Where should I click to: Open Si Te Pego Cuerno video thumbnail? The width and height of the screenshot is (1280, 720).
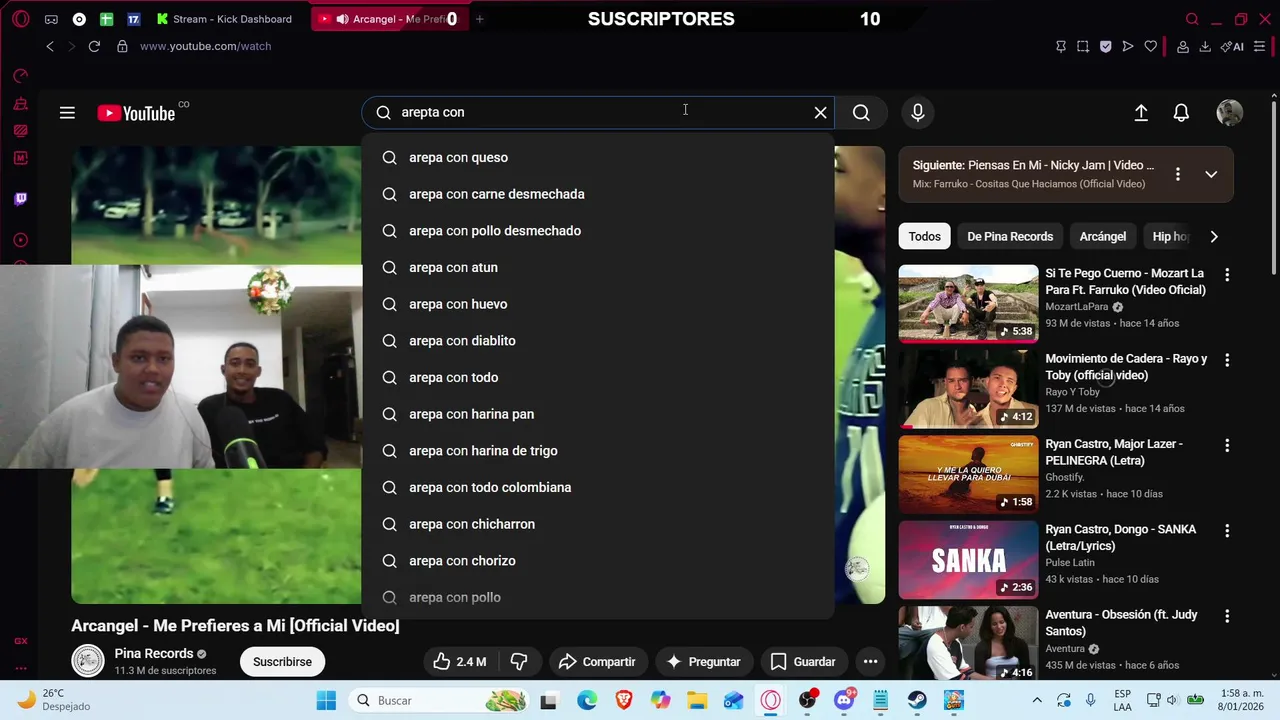pyautogui.click(x=968, y=304)
